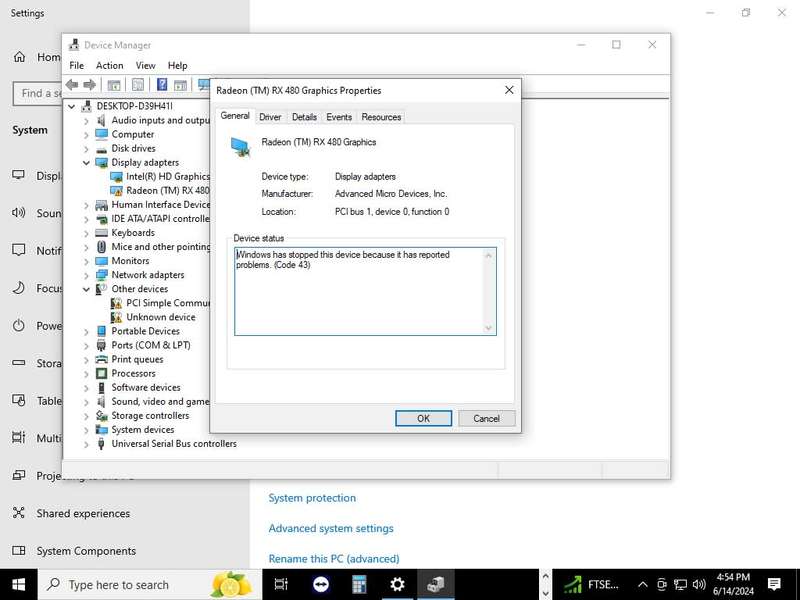Click the System Components icon in Settings

tap(19, 551)
